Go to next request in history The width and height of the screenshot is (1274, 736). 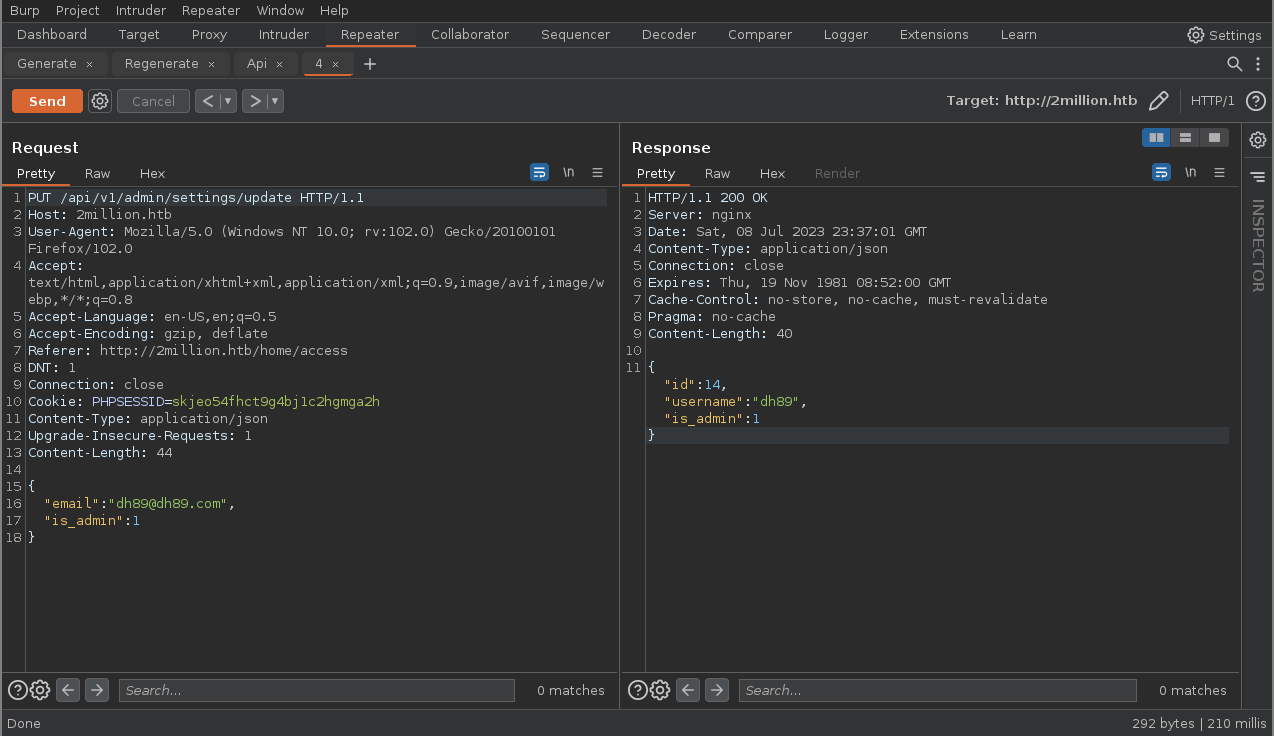click(255, 101)
